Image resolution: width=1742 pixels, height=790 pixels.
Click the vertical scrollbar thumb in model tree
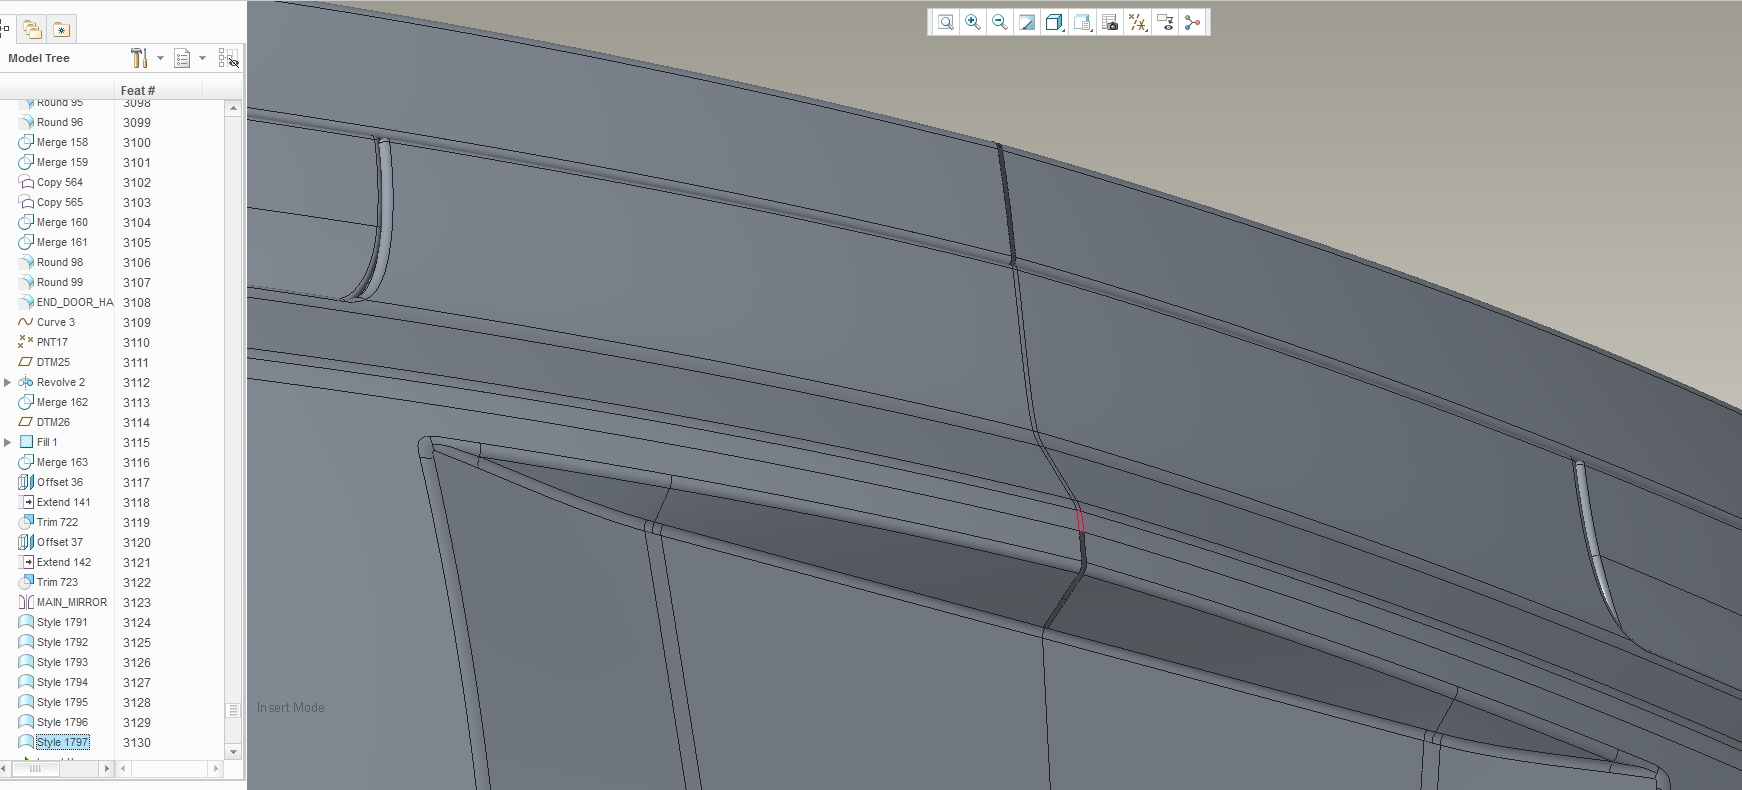point(233,710)
